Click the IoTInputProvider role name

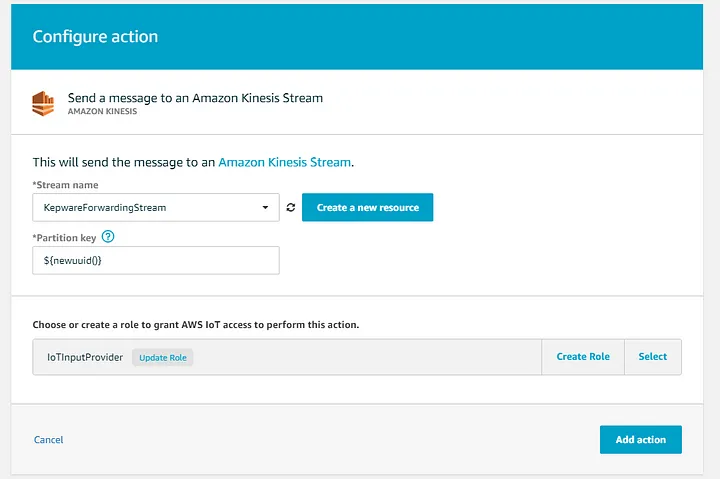coord(85,357)
